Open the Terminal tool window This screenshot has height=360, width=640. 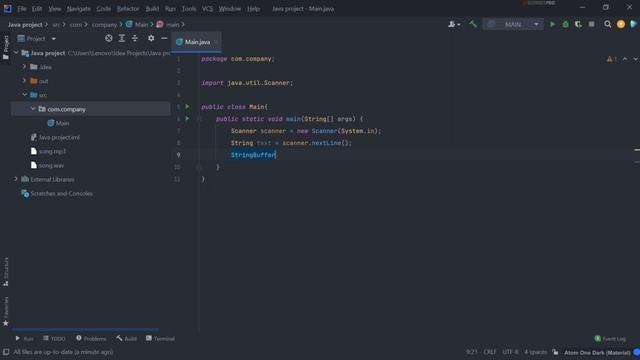[x=160, y=339]
